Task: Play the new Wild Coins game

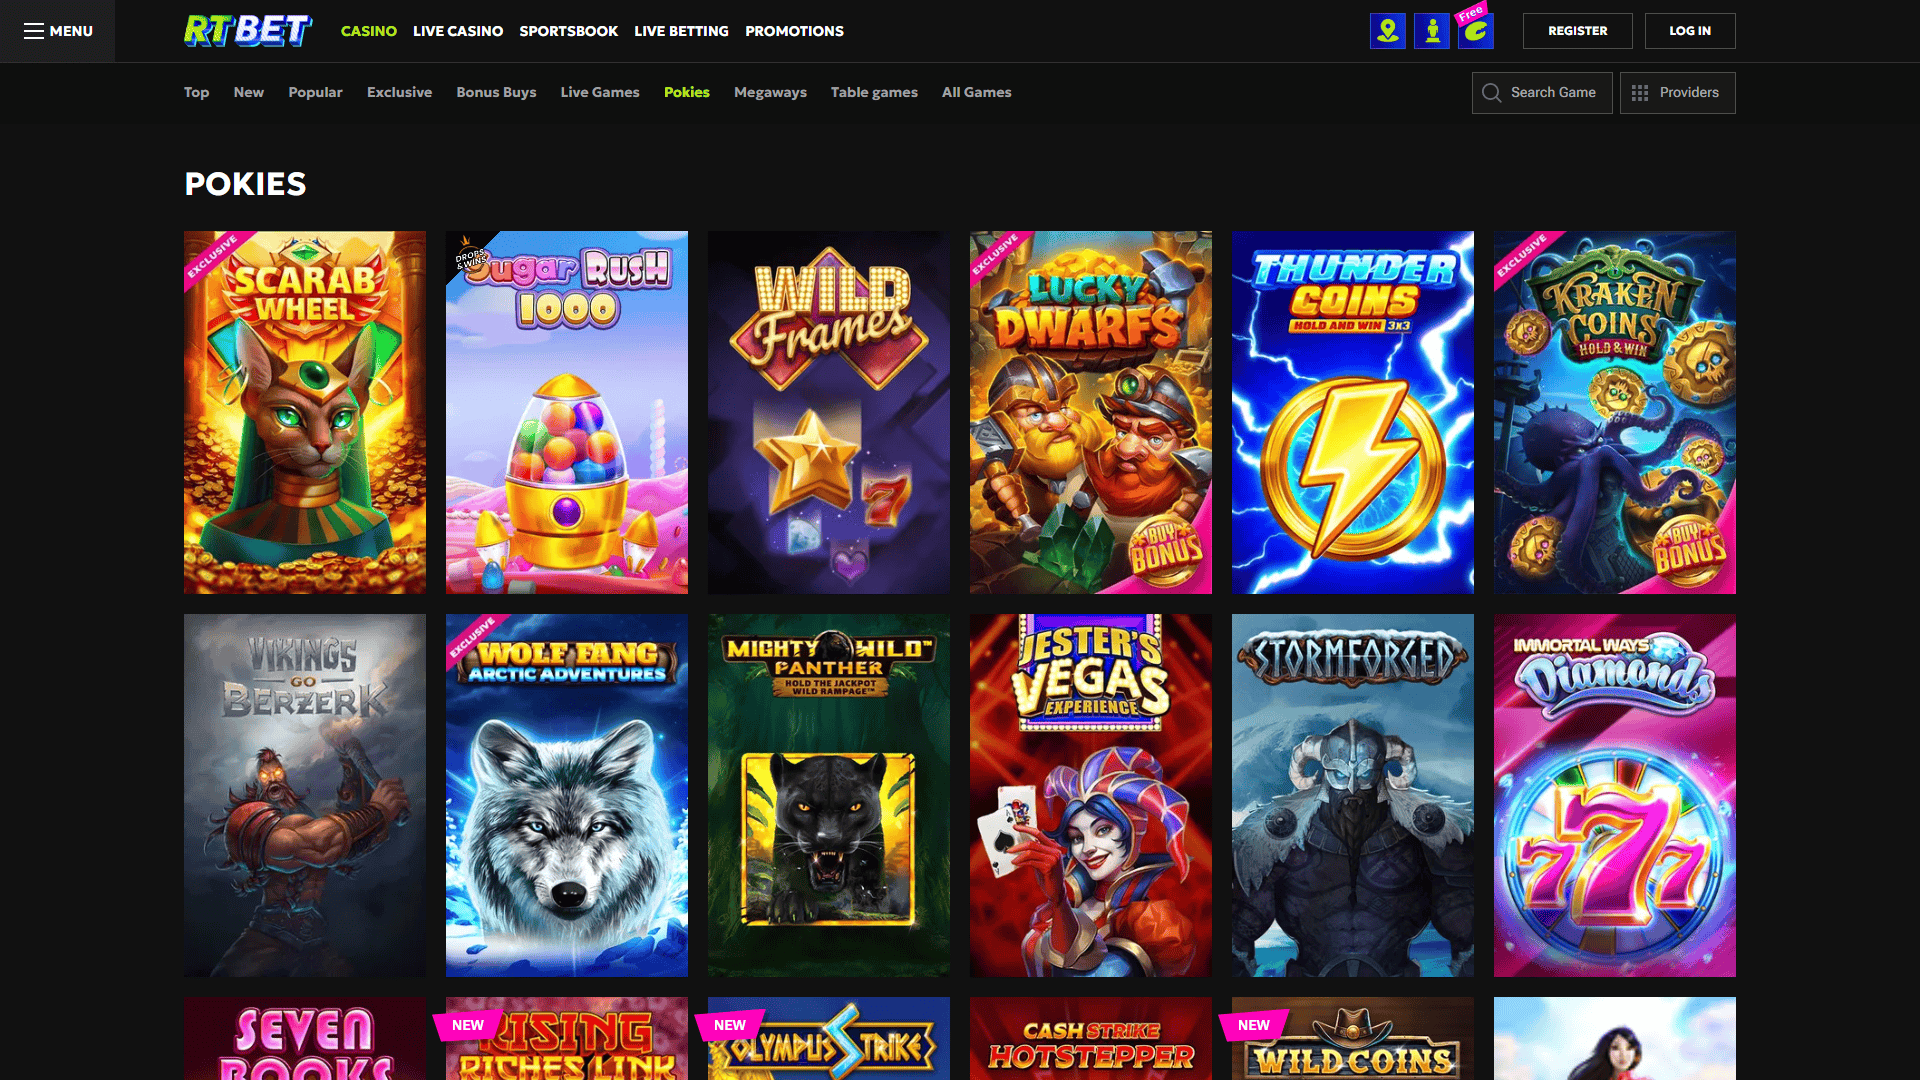Action: [1353, 1038]
